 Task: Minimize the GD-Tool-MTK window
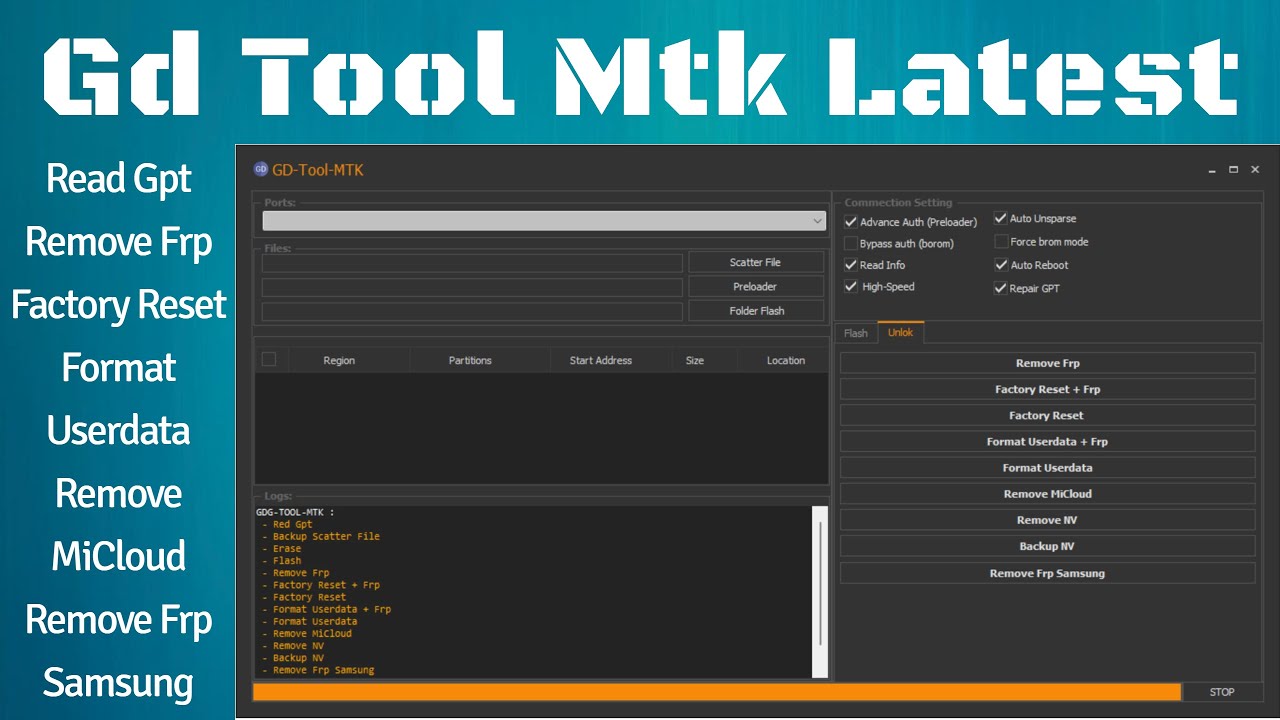click(1212, 170)
